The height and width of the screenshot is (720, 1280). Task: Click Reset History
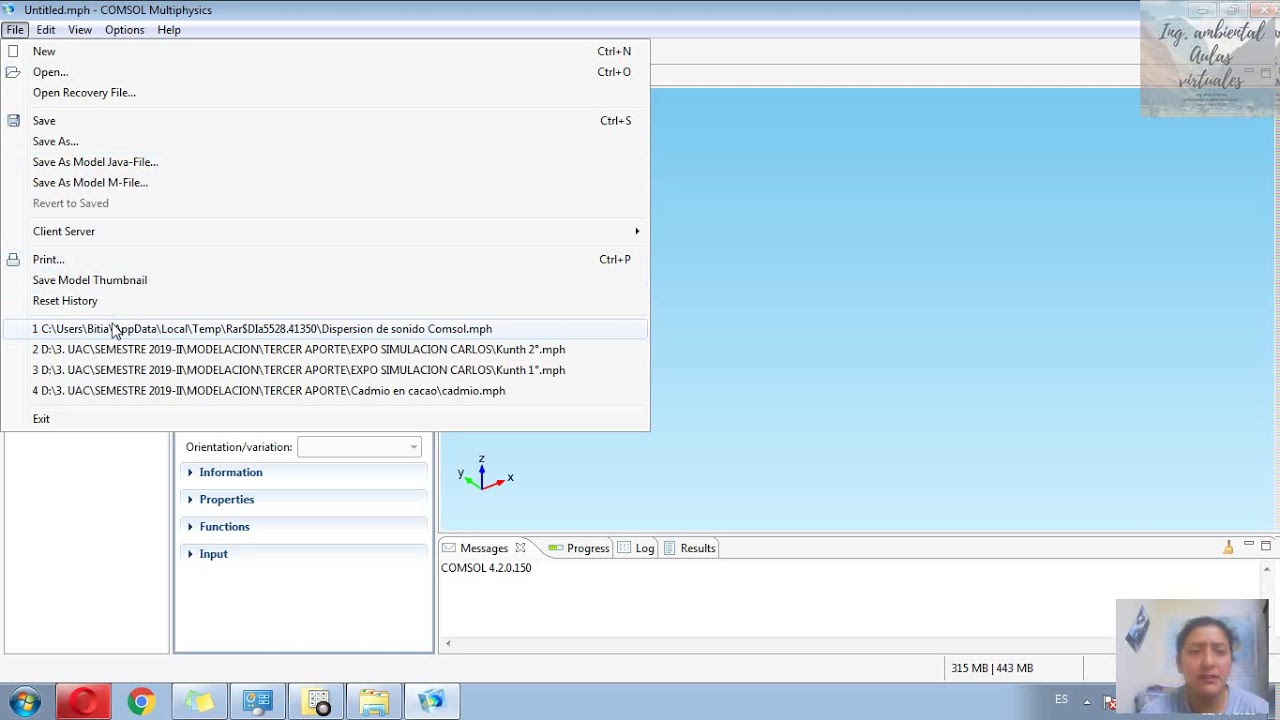325,301
